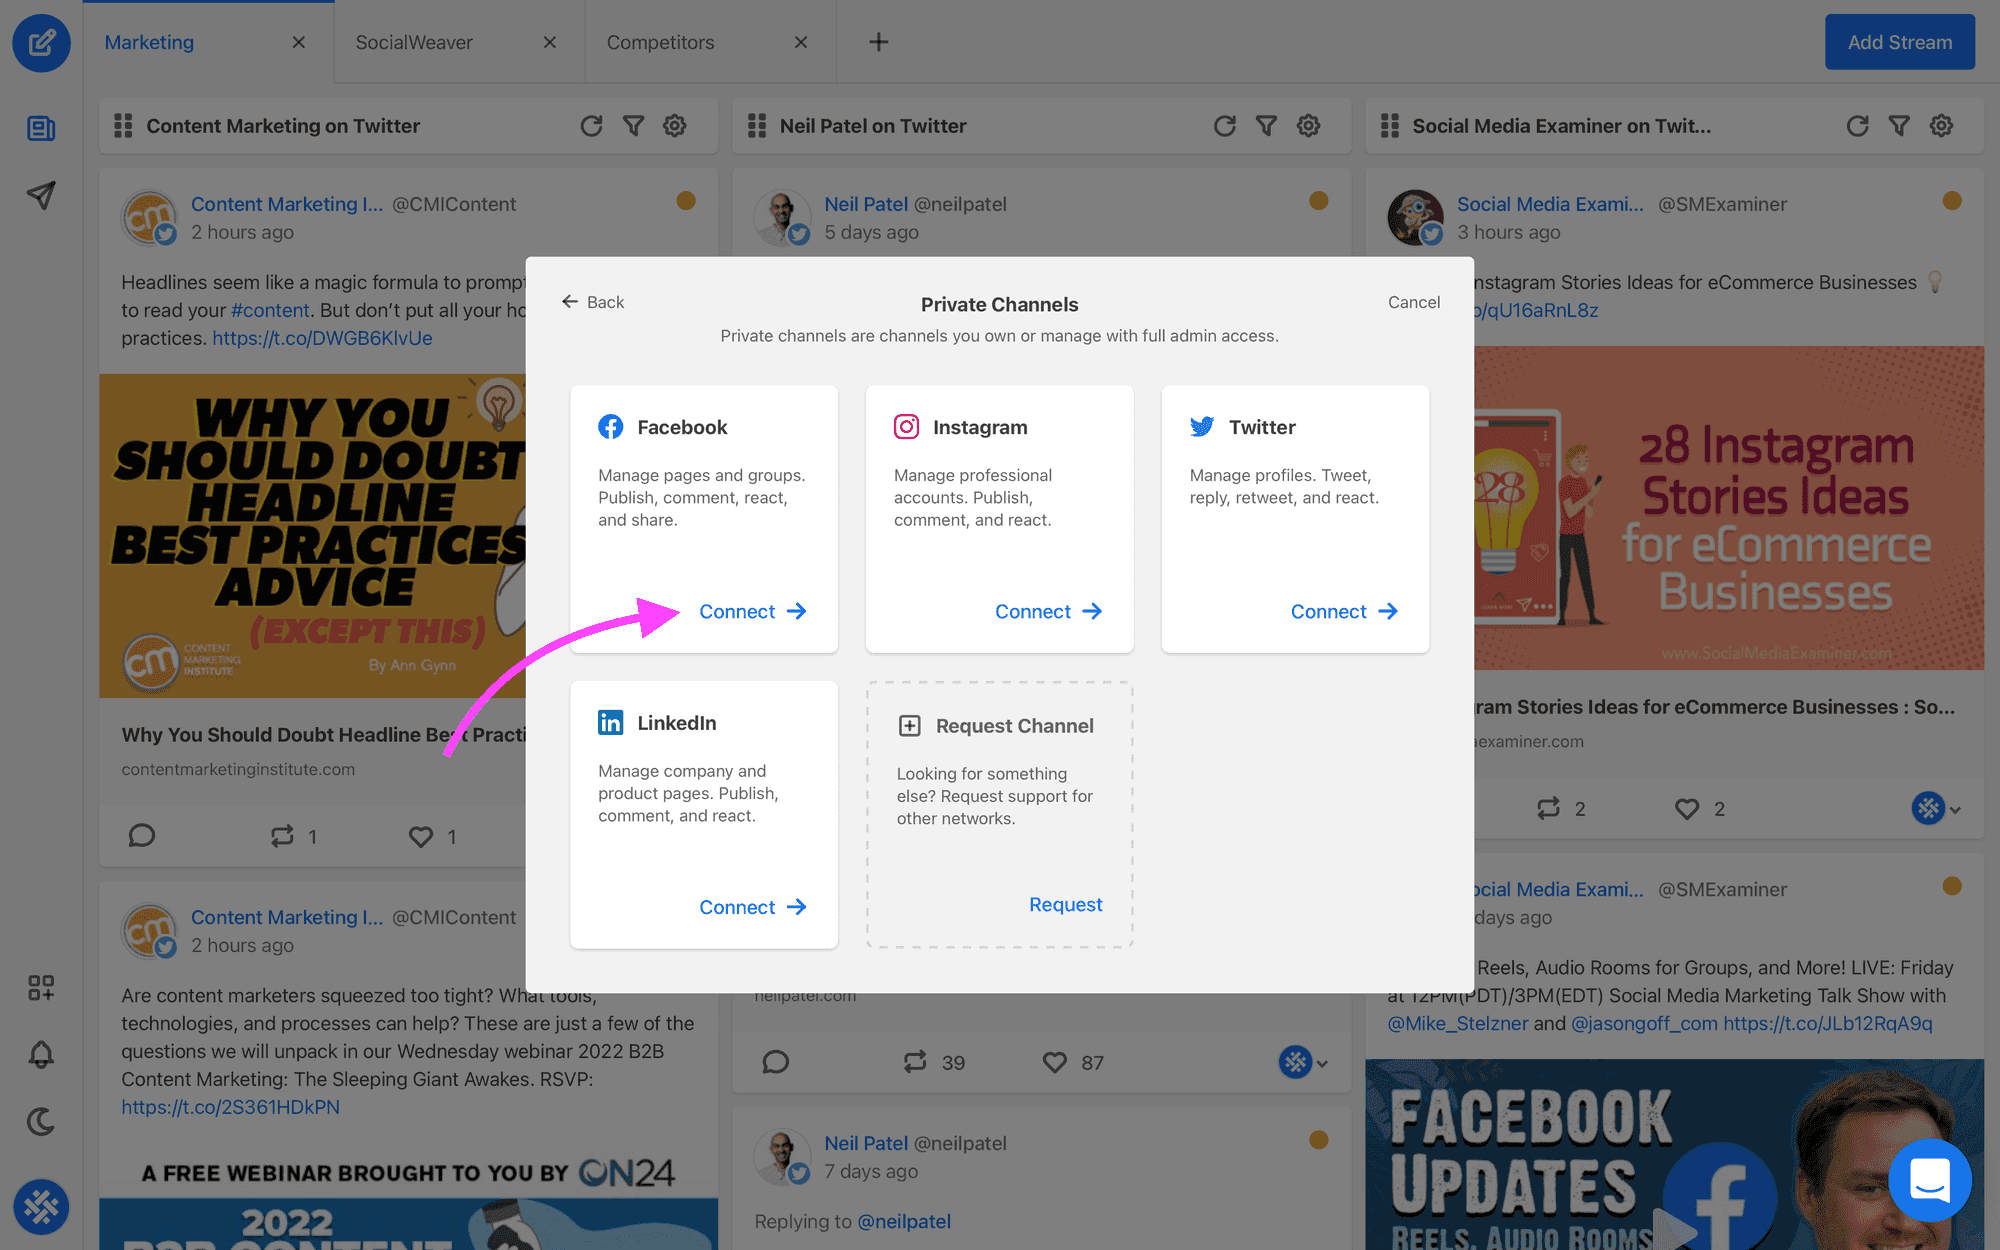Refresh the Content Marketing on Twitter stream
2000x1250 pixels.
[x=591, y=126]
